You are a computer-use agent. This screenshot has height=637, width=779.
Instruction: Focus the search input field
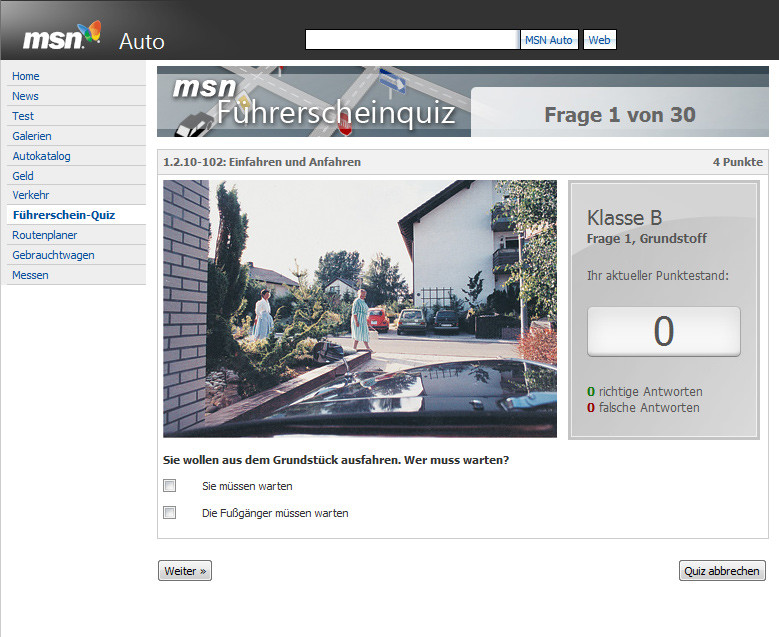click(x=412, y=40)
